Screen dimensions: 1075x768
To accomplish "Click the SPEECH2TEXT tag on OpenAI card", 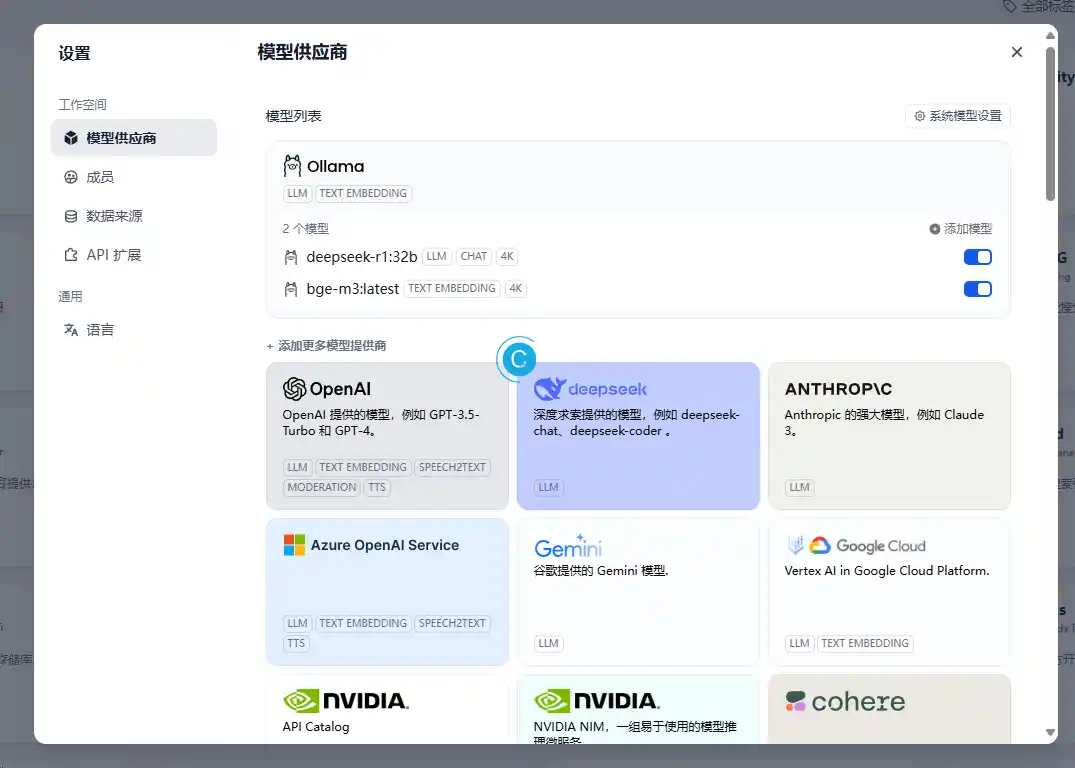I will click(x=452, y=468).
